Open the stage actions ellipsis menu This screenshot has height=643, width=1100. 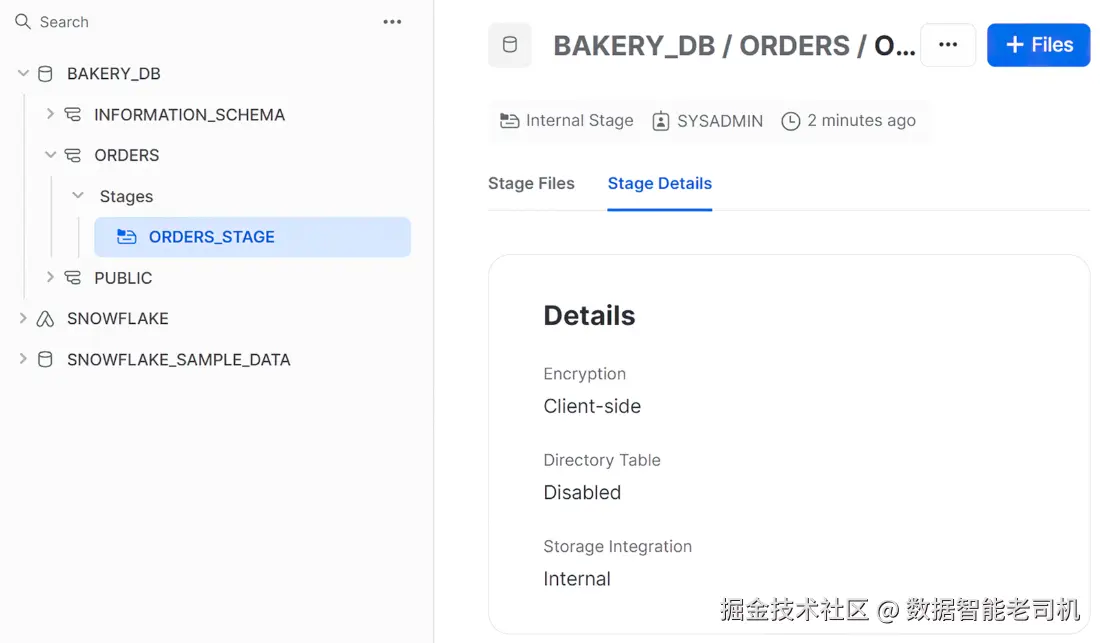click(947, 45)
